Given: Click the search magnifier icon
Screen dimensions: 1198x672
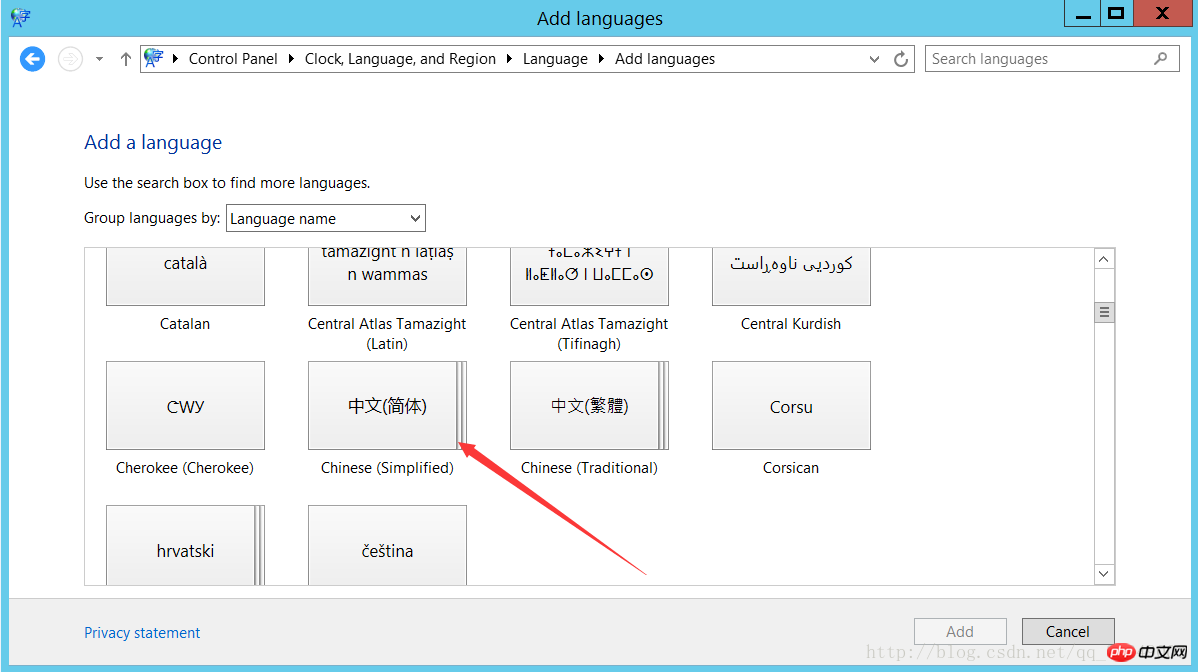Looking at the screenshot, I should (x=1161, y=58).
